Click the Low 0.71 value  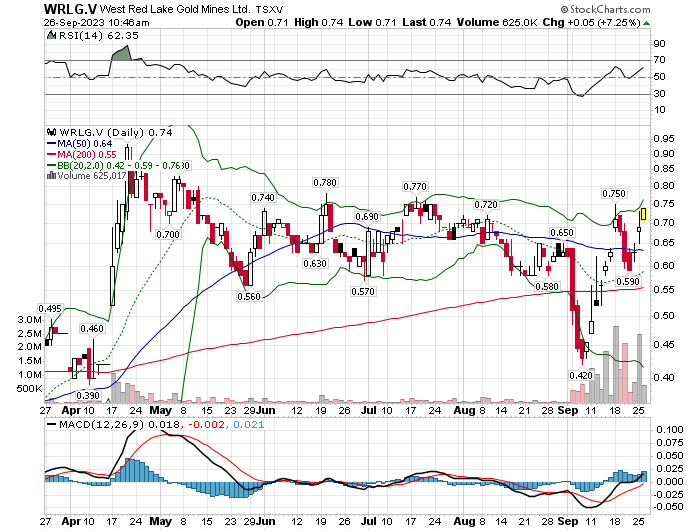point(372,22)
